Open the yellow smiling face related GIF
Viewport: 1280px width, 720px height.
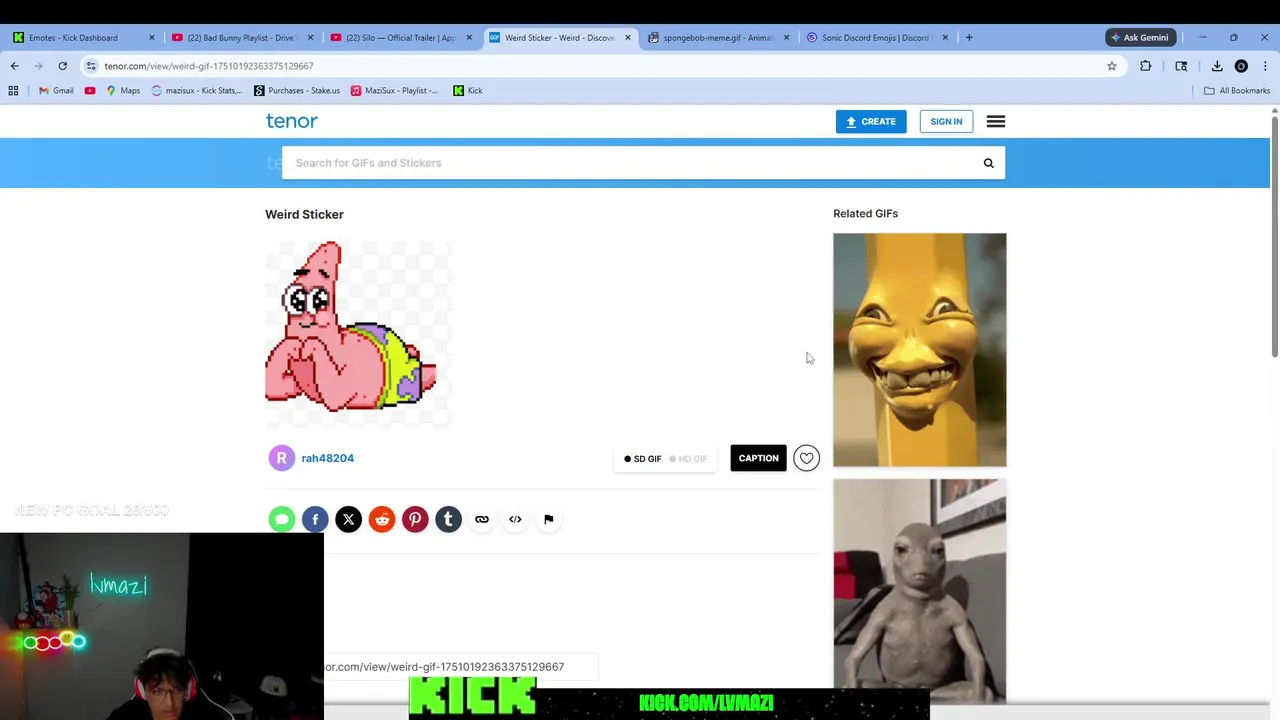click(920, 350)
